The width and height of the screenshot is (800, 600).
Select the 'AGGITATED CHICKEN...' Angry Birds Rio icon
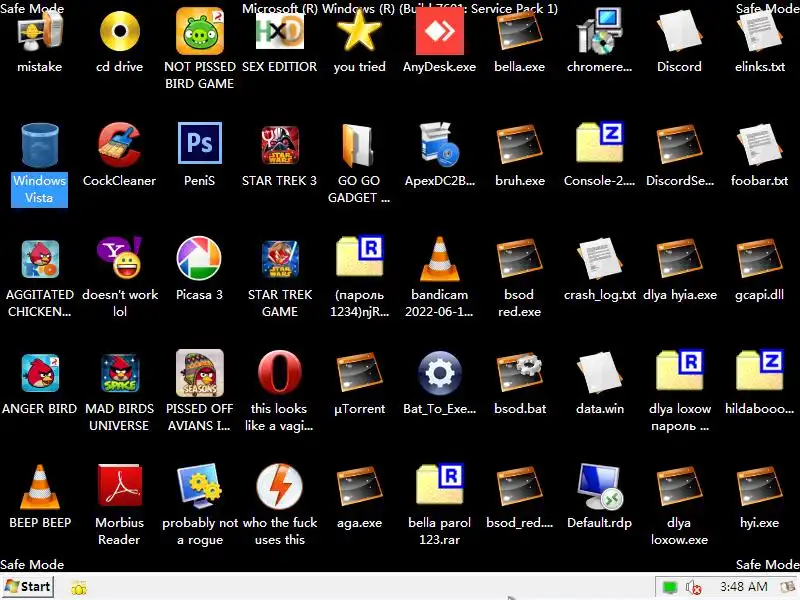[40, 259]
